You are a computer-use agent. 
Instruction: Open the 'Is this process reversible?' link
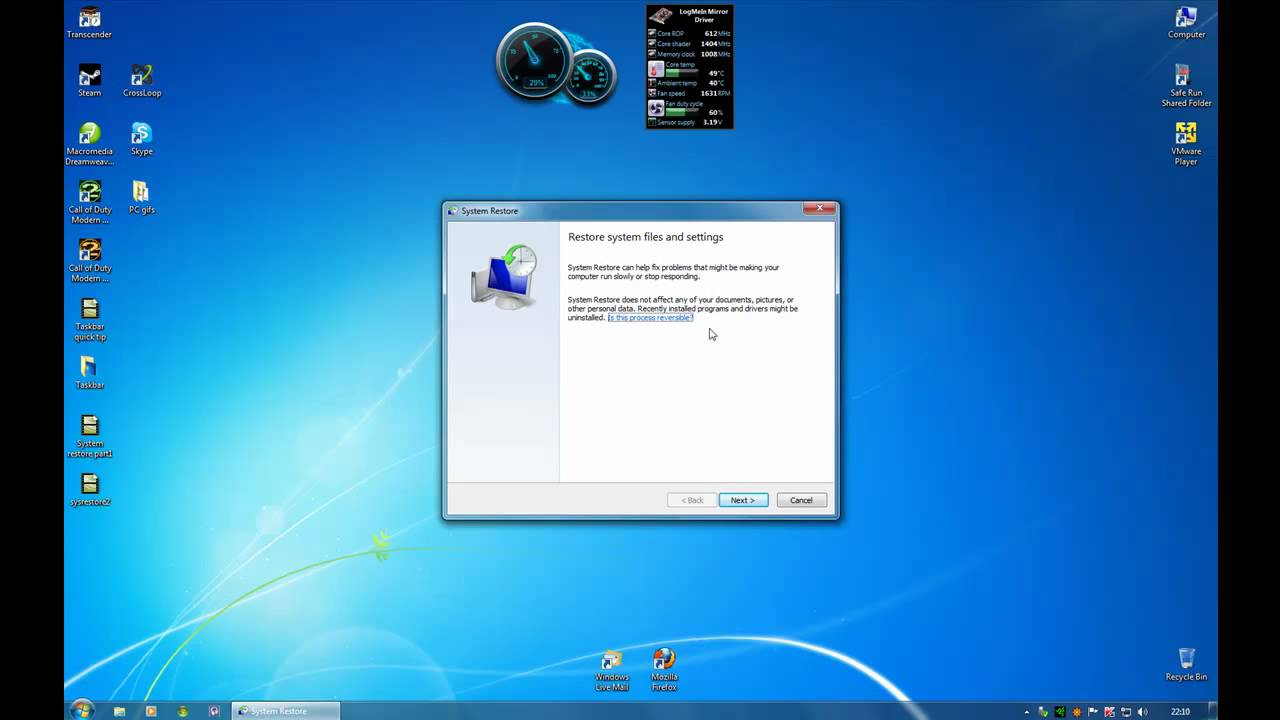coord(650,317)
